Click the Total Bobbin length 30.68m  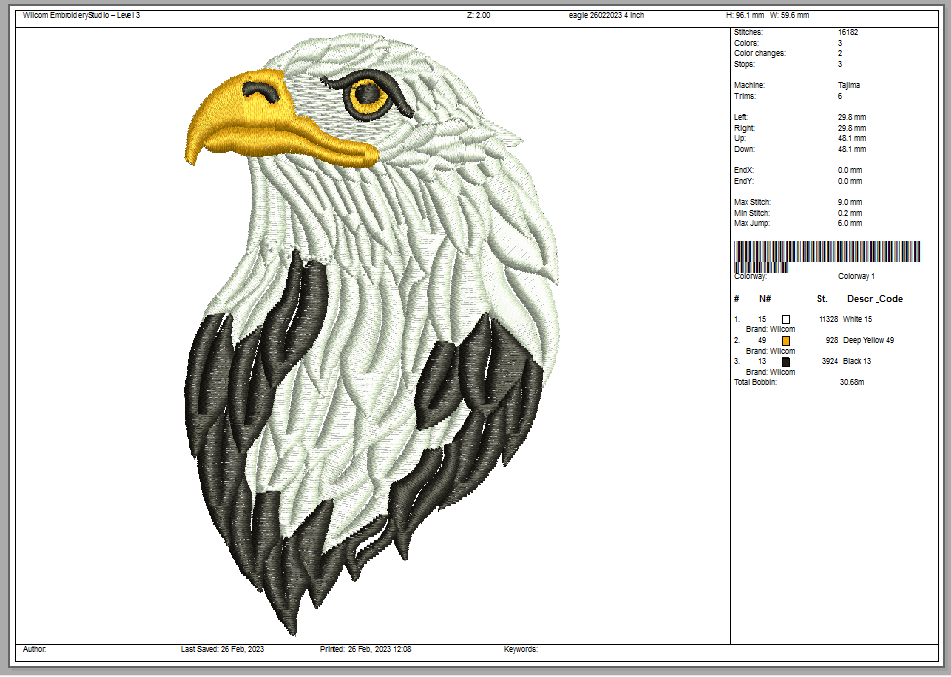click(852, 382)
